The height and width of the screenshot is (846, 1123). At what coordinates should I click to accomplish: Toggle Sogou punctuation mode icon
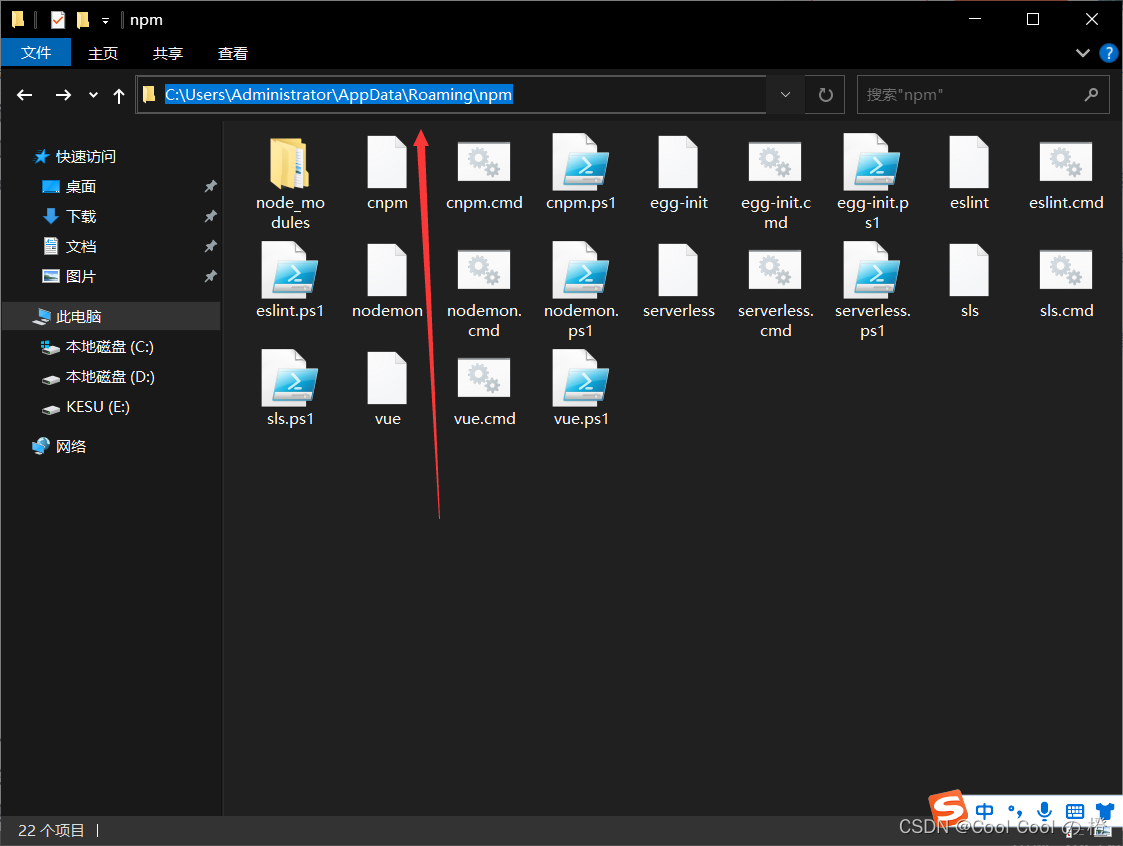point(1014,811)
